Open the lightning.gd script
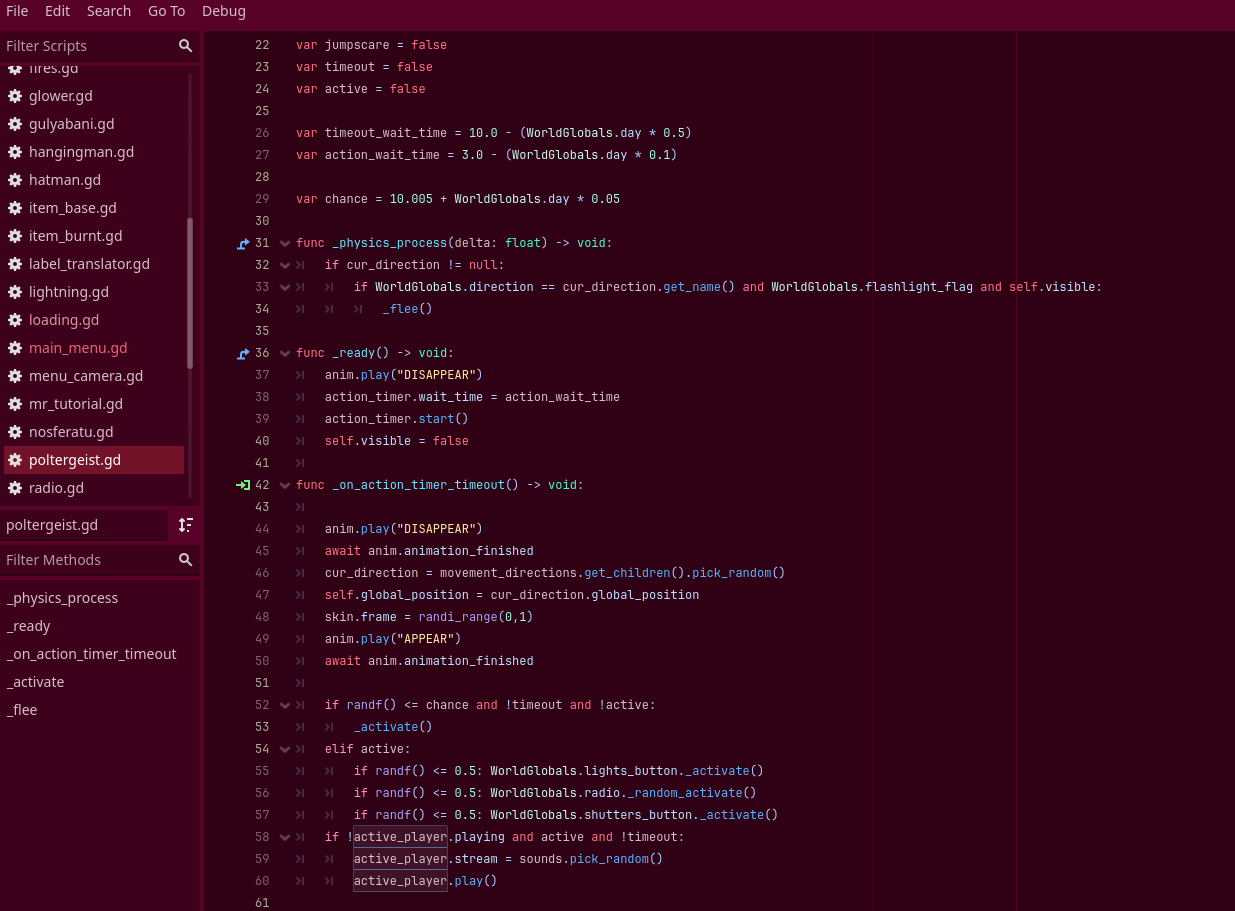The height and width of the screenshot is (911, 1235). tap(69, 292)
